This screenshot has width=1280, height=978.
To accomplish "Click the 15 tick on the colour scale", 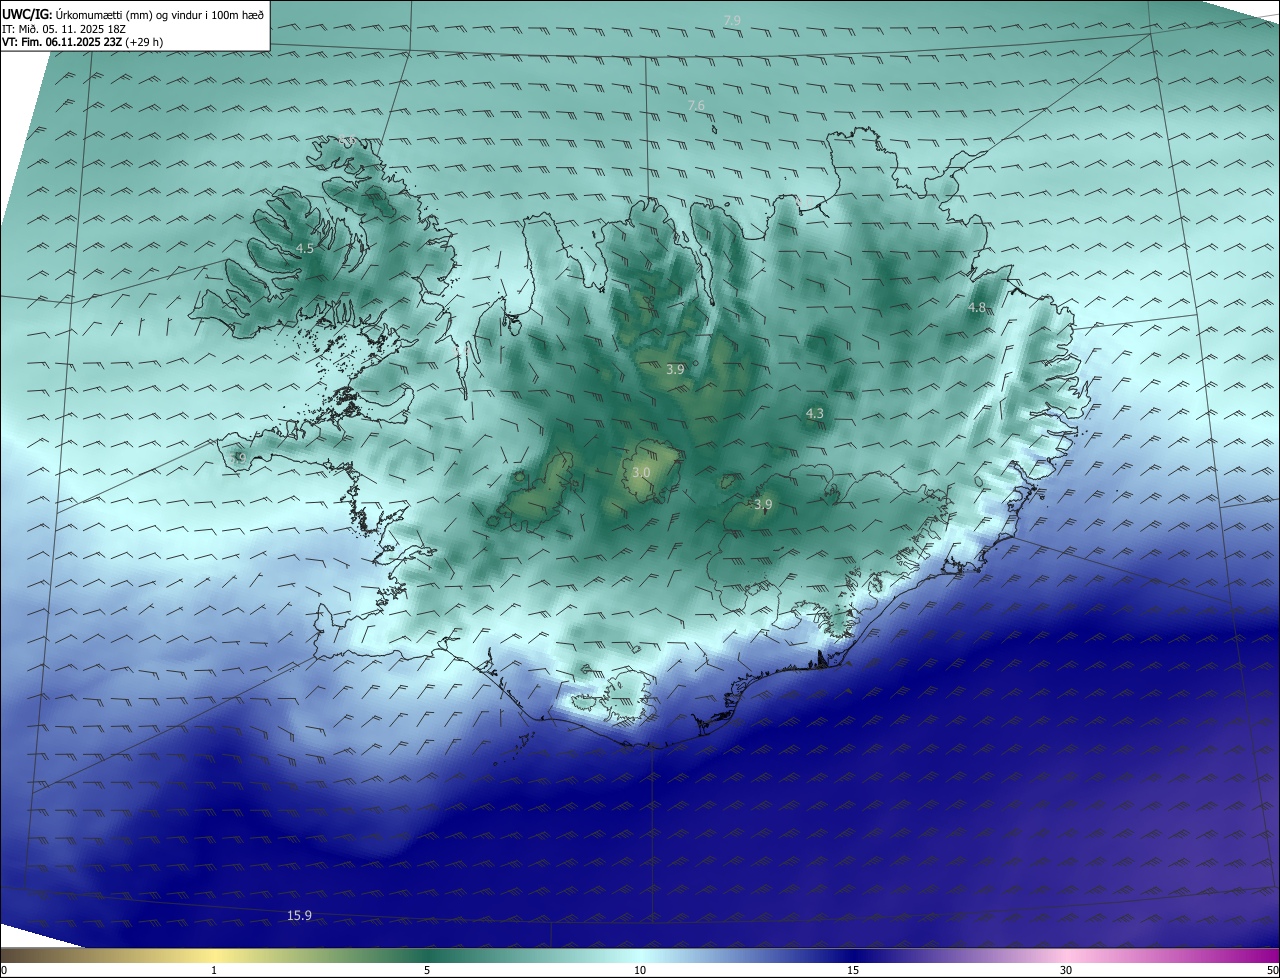I will [x=853, y=970].
